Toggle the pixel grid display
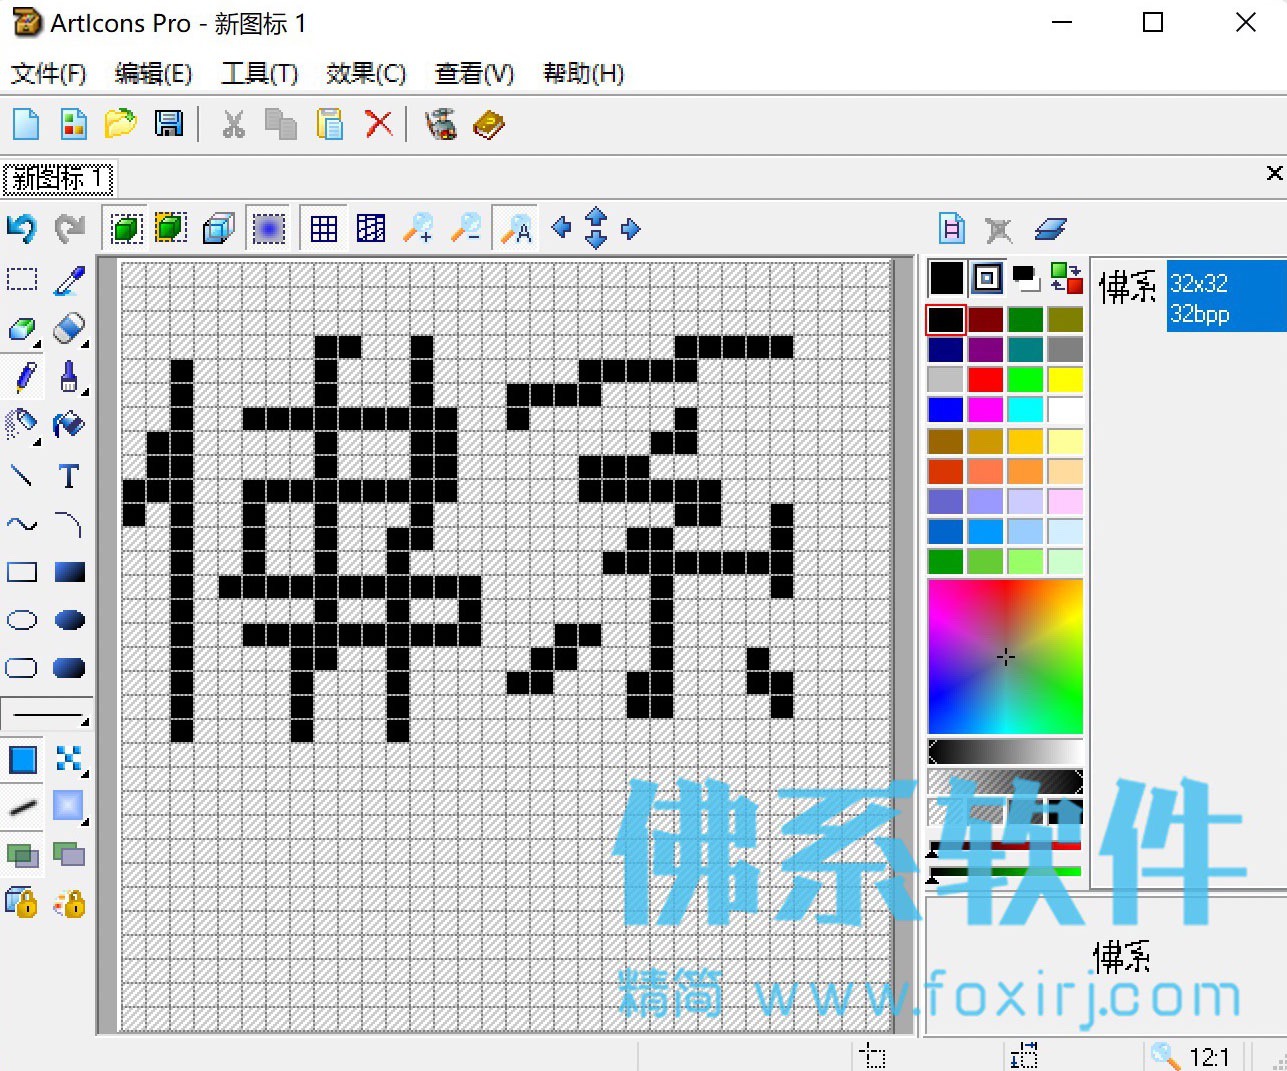1287x1071 pixels. tap(324, 229)
